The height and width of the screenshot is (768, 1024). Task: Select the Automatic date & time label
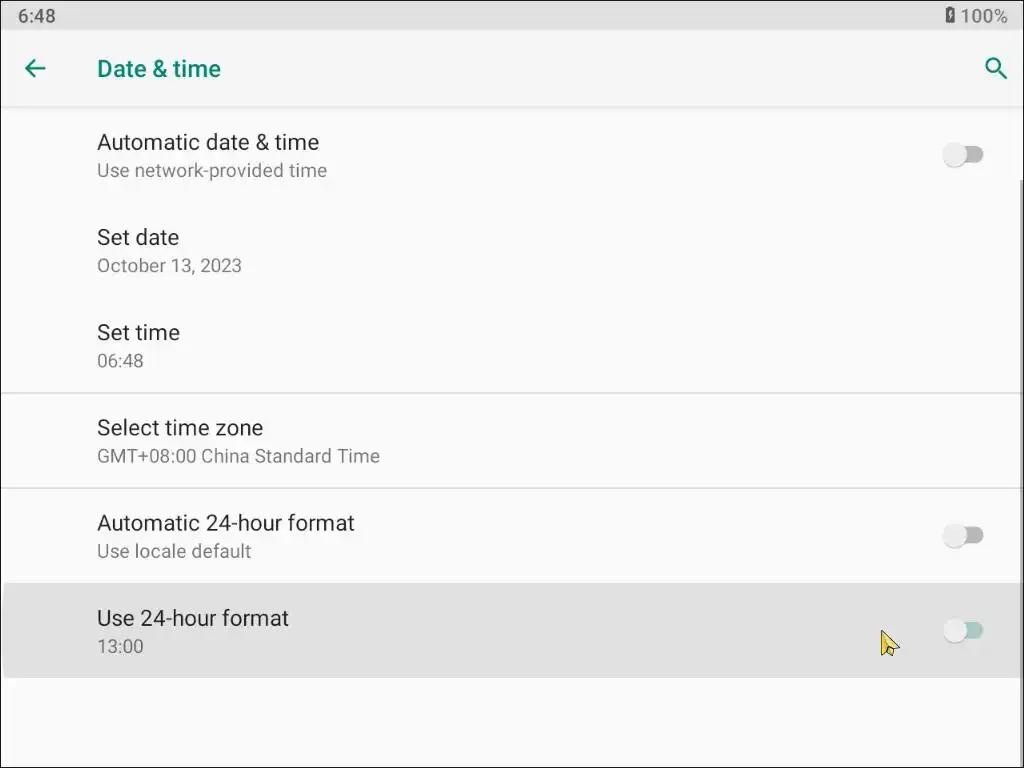208,143
